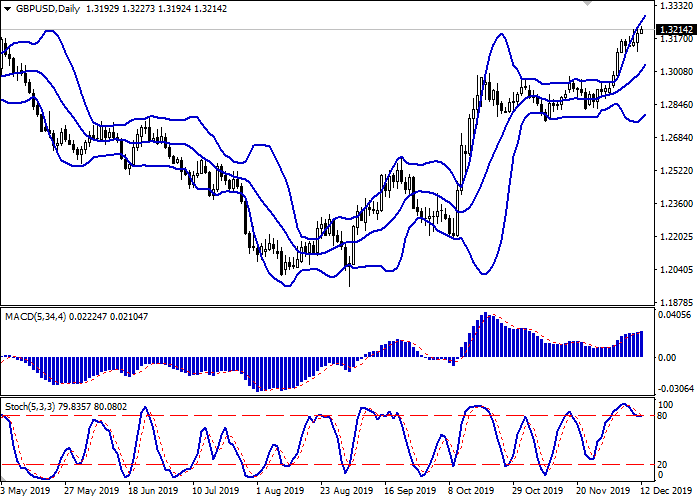Click the 1 Aug 2019 date label
This screenshot has width=700, height=500.
coord(280,491)
